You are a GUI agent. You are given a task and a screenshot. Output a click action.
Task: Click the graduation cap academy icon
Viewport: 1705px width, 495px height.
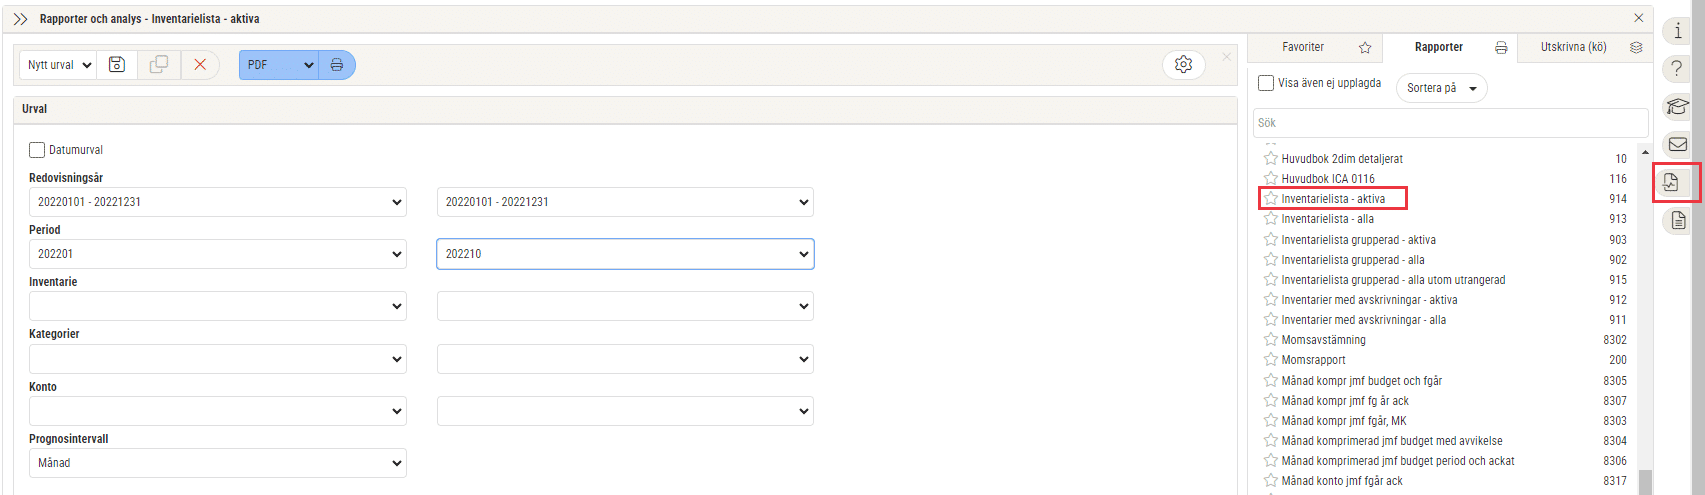[x=1678, y=107]
